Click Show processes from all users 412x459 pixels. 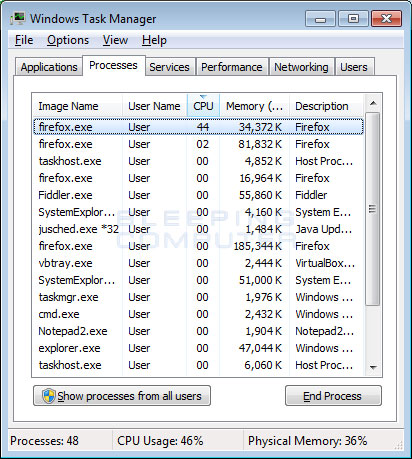coord(122,396)
